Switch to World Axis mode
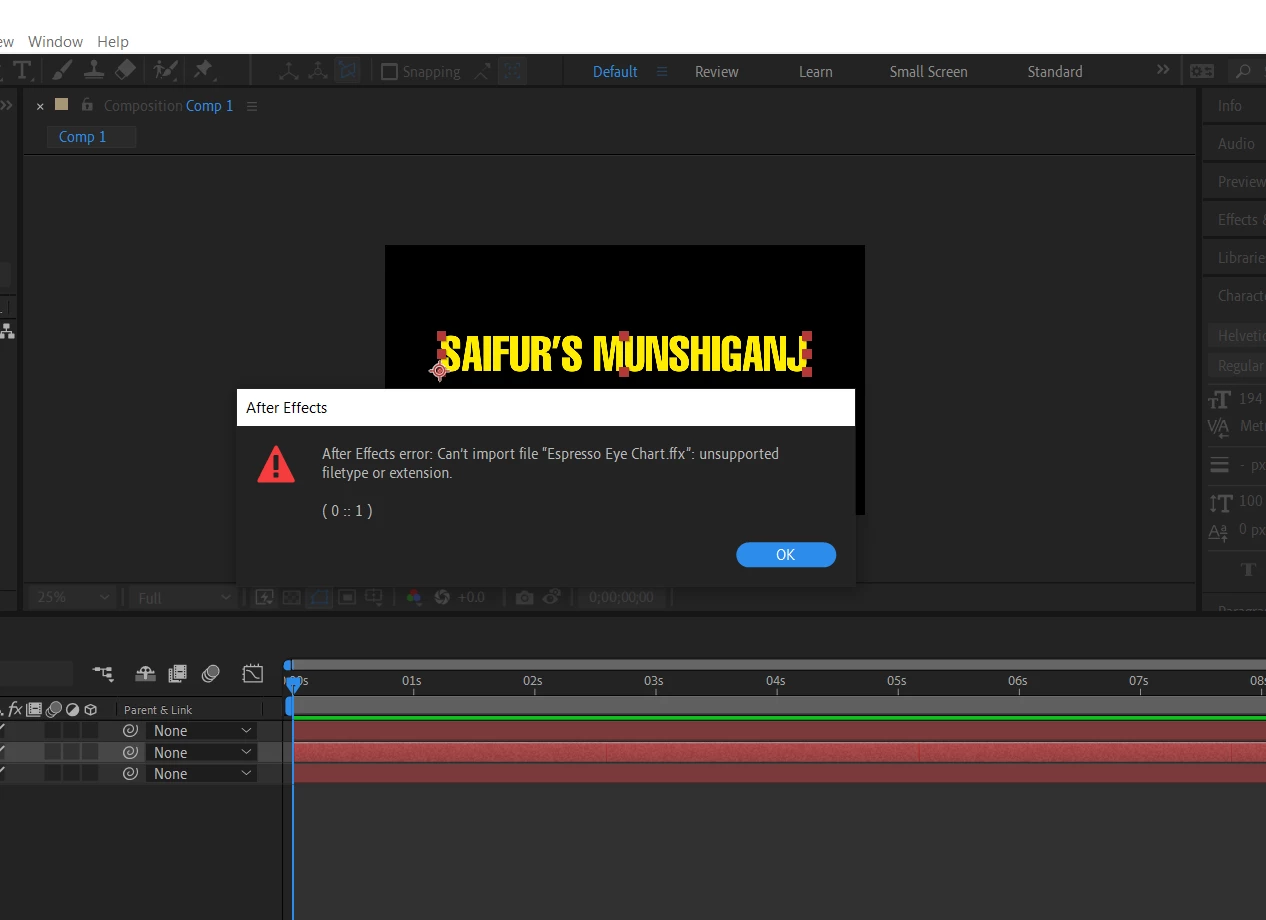The width and height of the screenshot is (1266, 920). [318, 71]
